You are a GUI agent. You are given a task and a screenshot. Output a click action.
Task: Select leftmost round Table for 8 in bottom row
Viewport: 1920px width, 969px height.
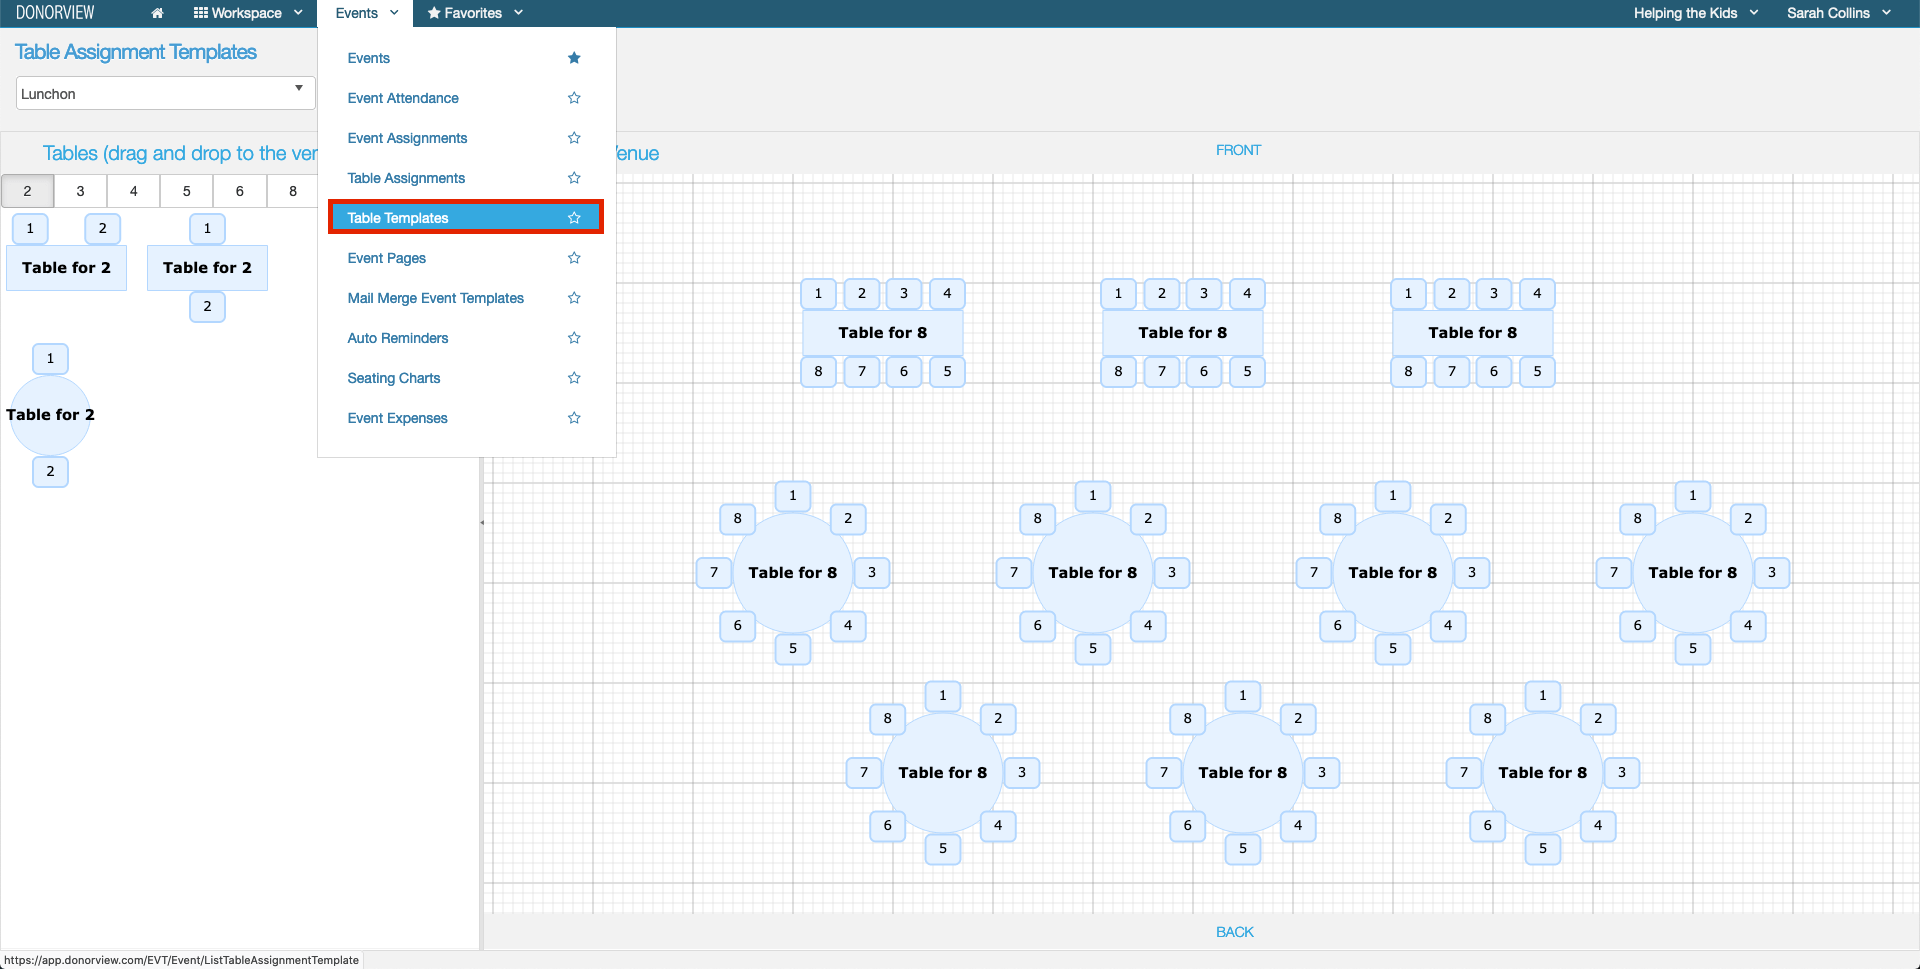[943, 772]
